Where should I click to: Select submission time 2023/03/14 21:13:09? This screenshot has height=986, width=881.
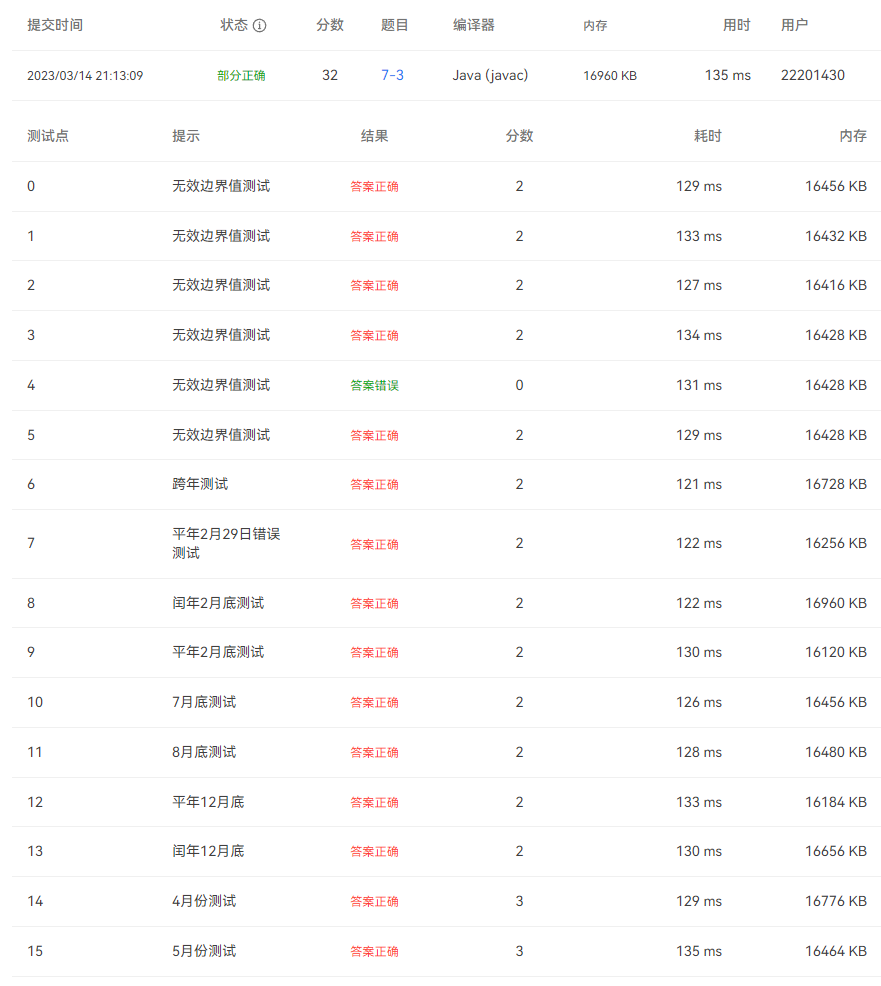pos(85,75)
